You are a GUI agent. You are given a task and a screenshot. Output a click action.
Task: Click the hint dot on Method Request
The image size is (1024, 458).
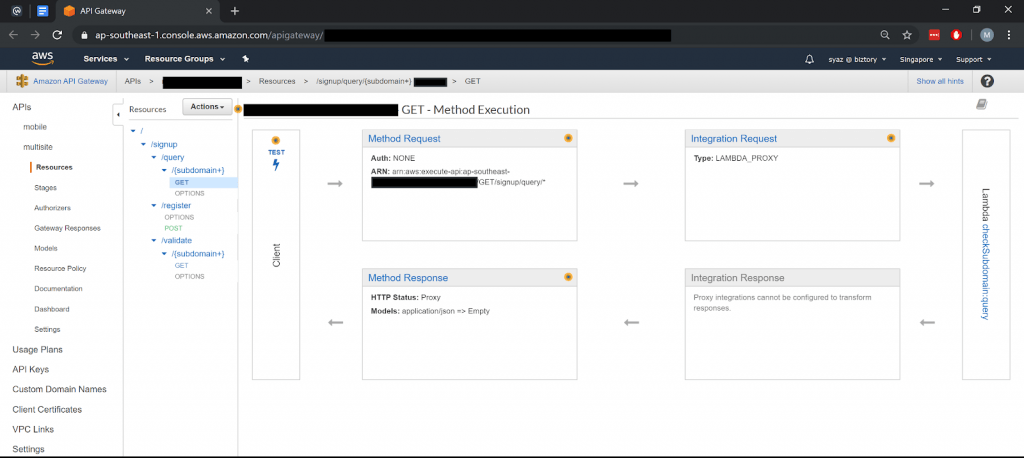[x=568, y=138]
